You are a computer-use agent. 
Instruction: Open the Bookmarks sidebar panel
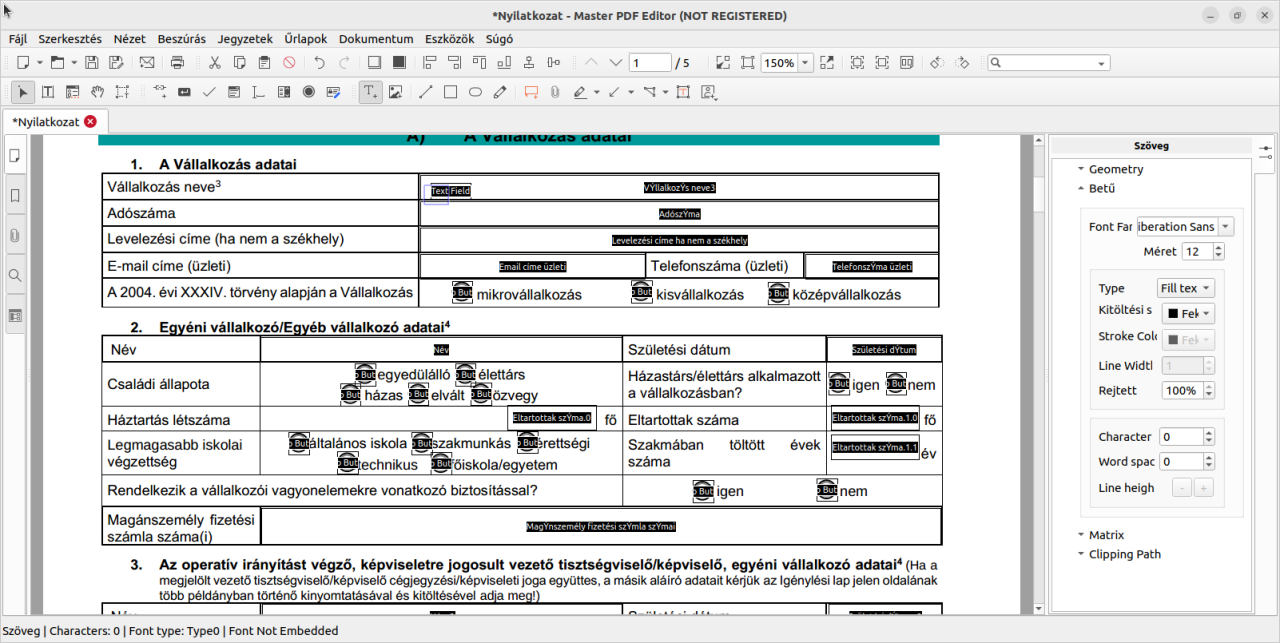pos(14,195)
